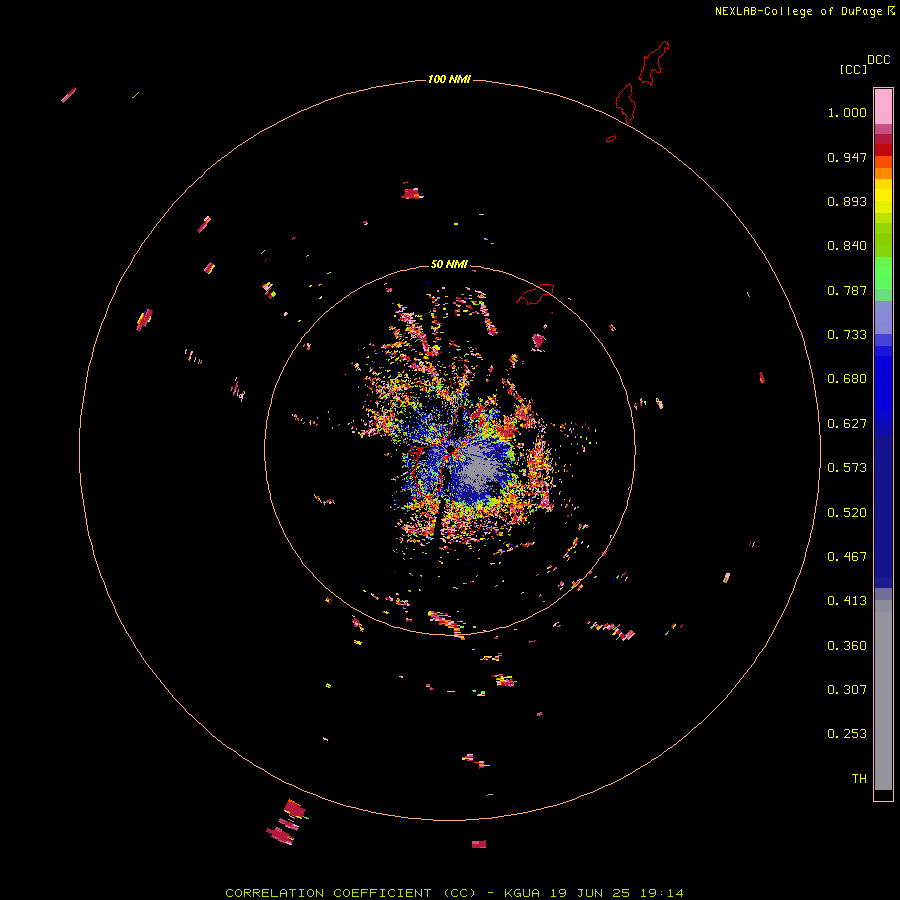Click the 0.947 scale value

point(847,157)
